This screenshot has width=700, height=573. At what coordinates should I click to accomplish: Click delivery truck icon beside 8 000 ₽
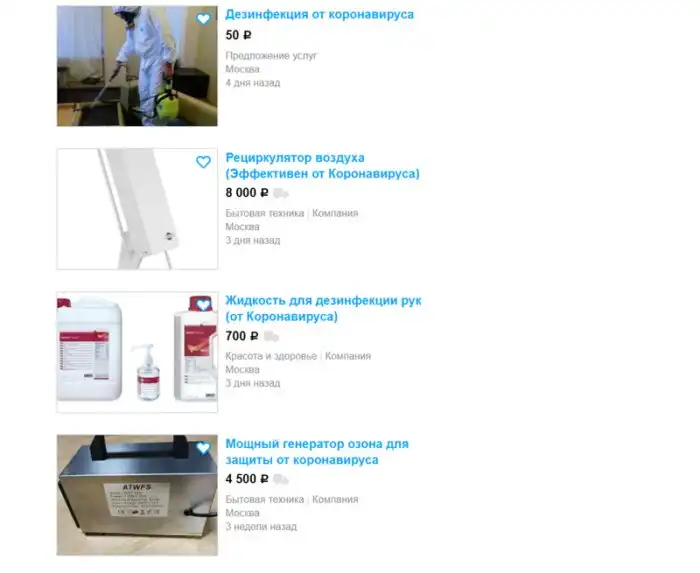pos(281,193)
